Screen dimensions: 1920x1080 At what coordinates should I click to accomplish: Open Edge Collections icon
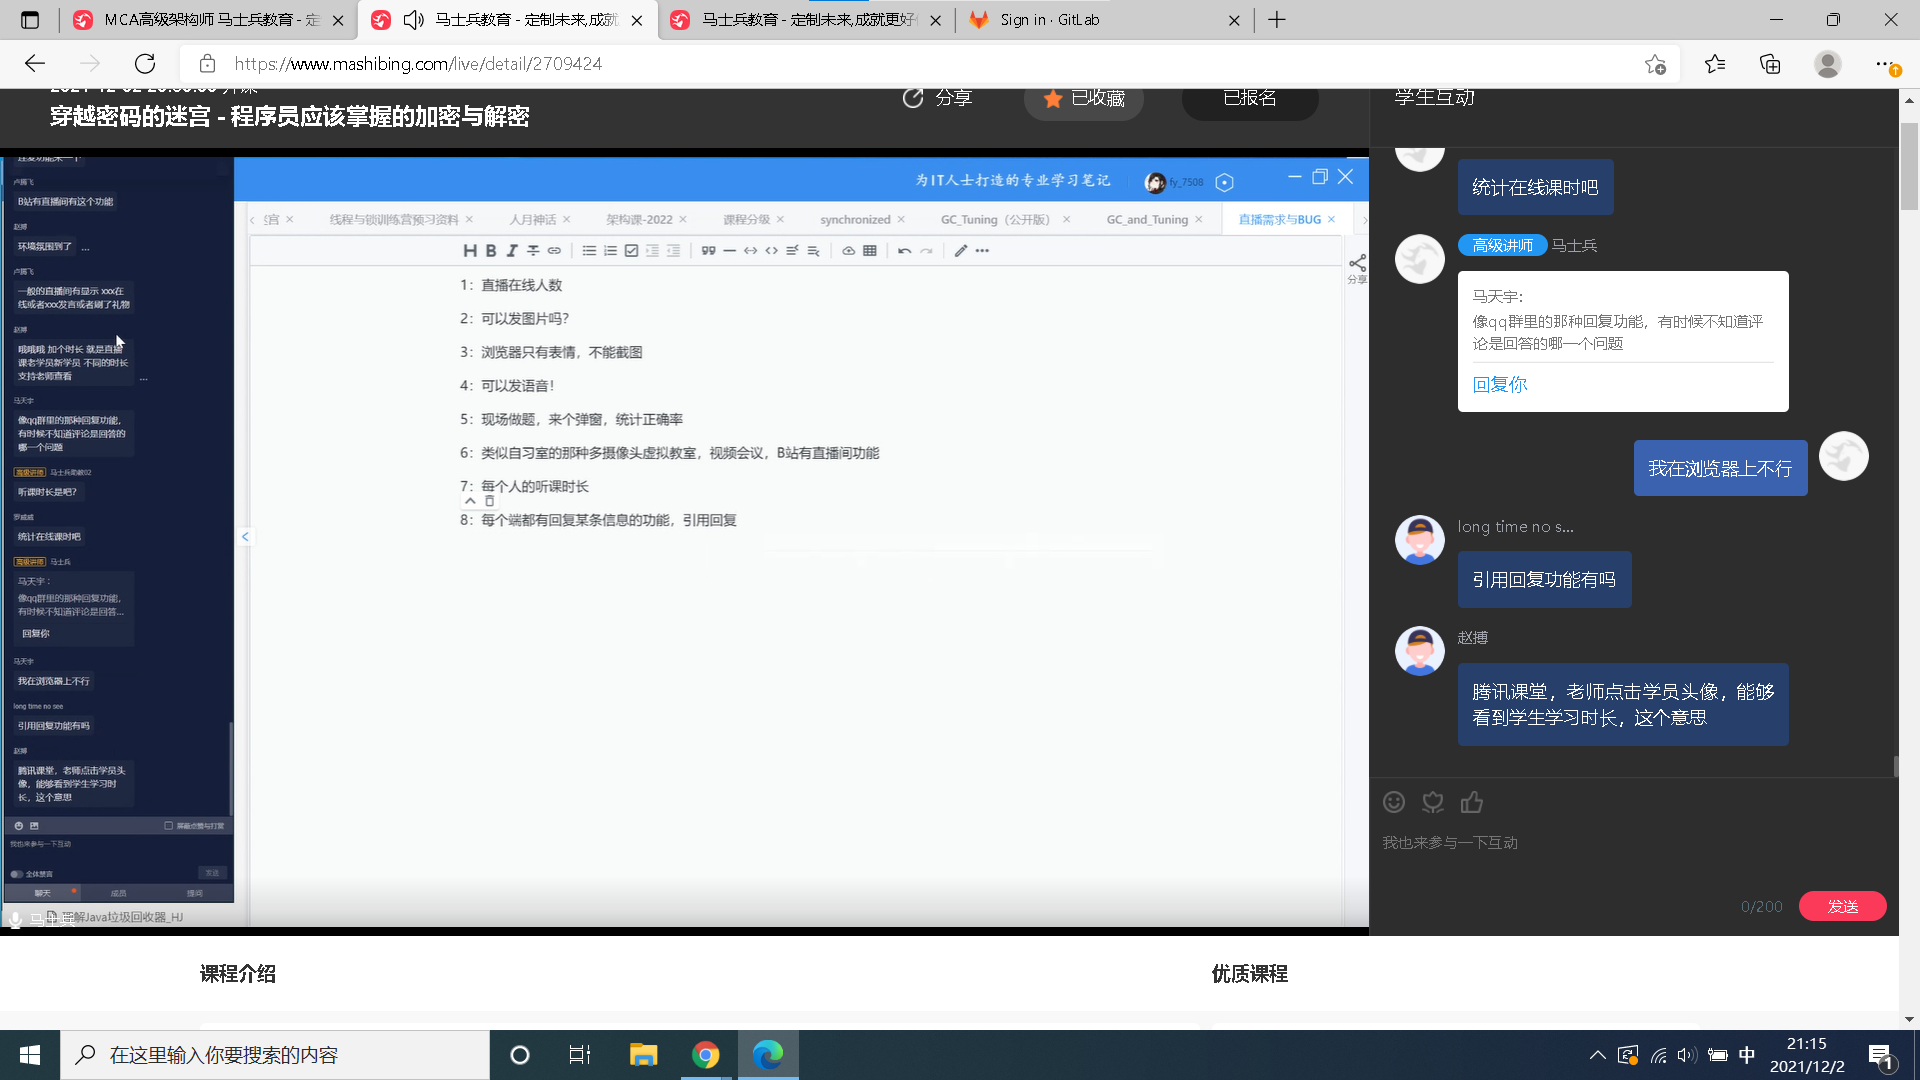pyautogui.click(x=1770, y=64)
